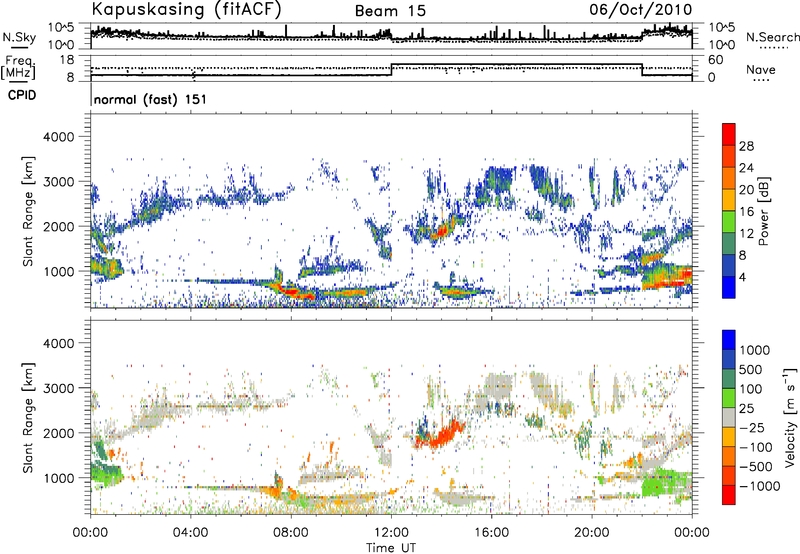This screenshot has height=554, width=800.
Task: Pick the gray -25 to 25 Velocity segment
Action: coord(729,417)
